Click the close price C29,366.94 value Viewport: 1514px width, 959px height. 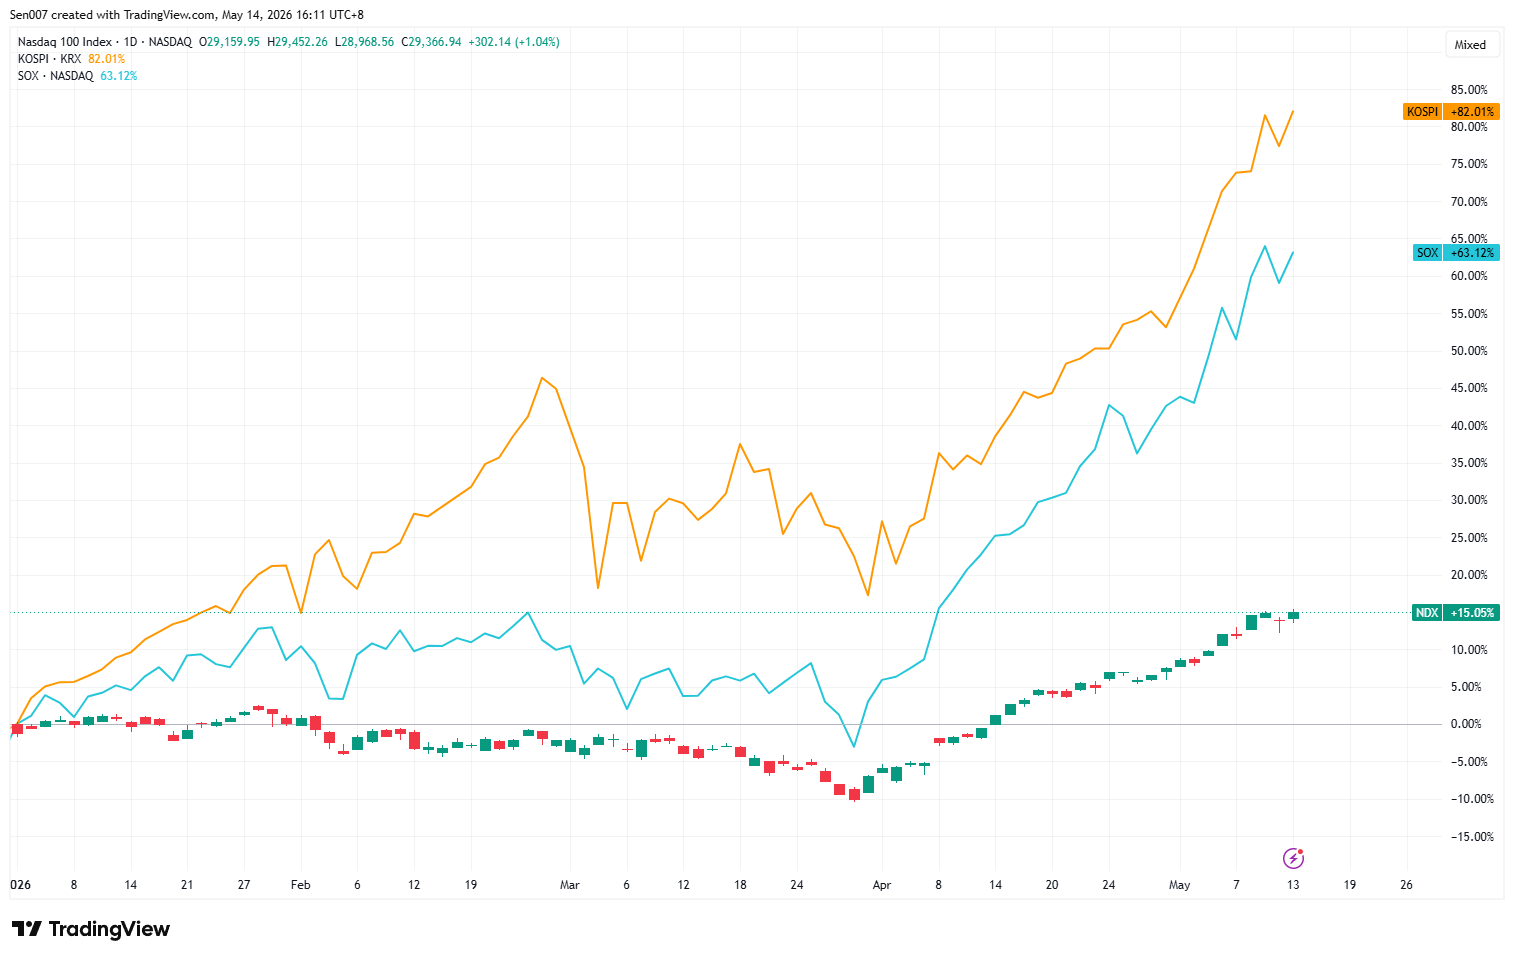click(431, 42)
